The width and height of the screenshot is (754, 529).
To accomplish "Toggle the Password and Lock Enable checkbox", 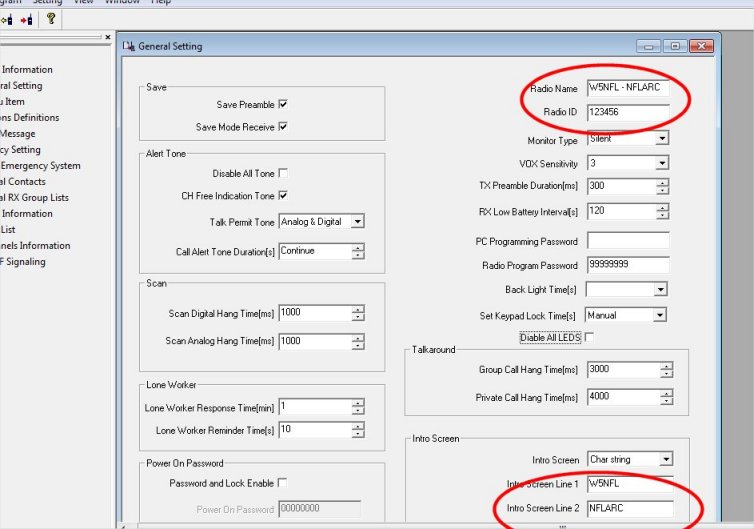I will (283, 483).
